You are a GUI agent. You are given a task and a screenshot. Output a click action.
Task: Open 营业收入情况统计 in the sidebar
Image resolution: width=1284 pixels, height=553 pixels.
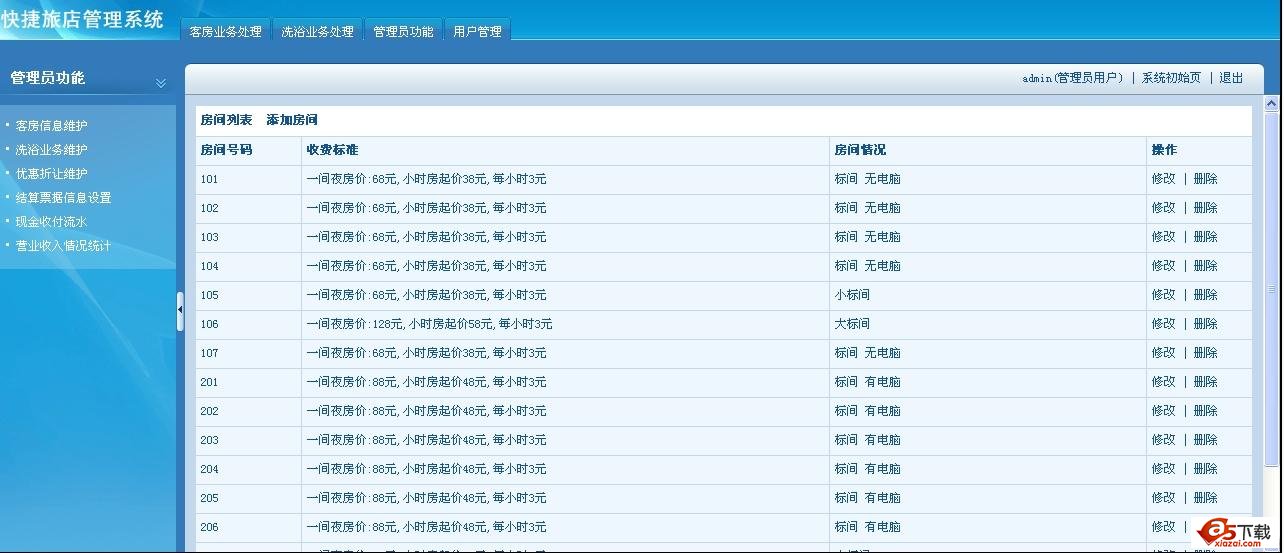point(64,246)
